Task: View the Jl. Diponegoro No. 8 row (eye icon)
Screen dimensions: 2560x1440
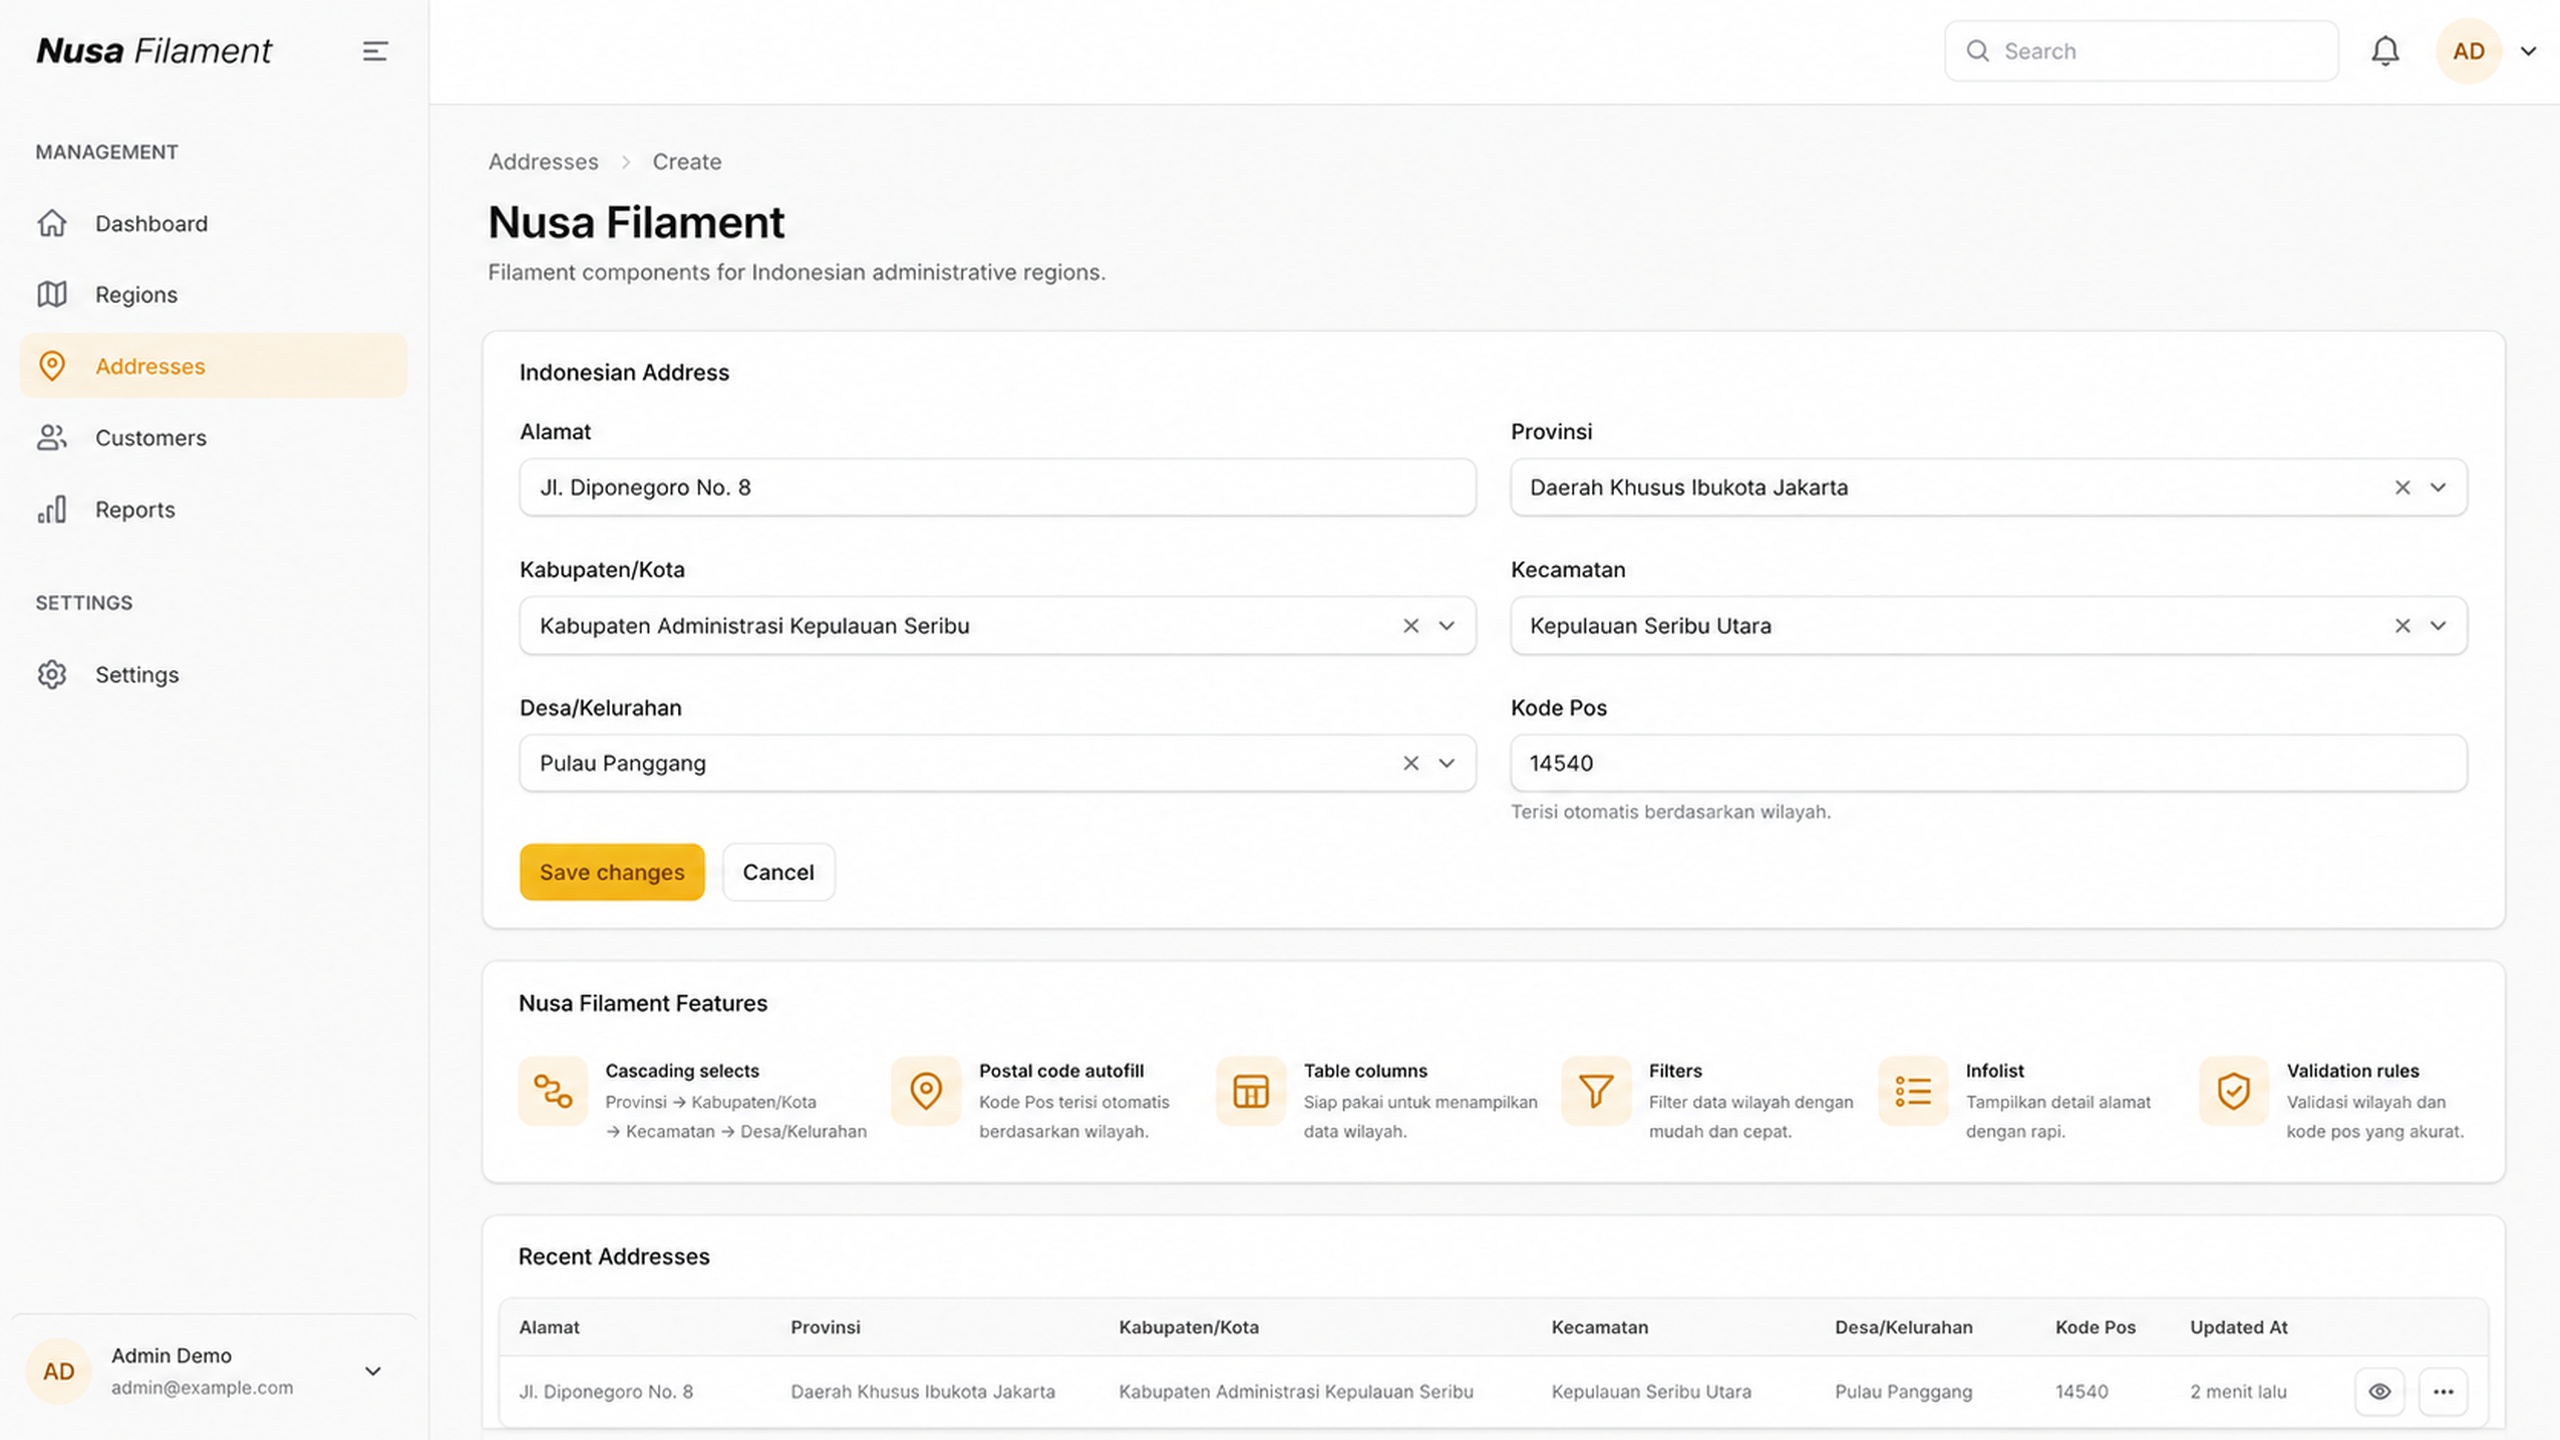Action: click(2379, 1391)
